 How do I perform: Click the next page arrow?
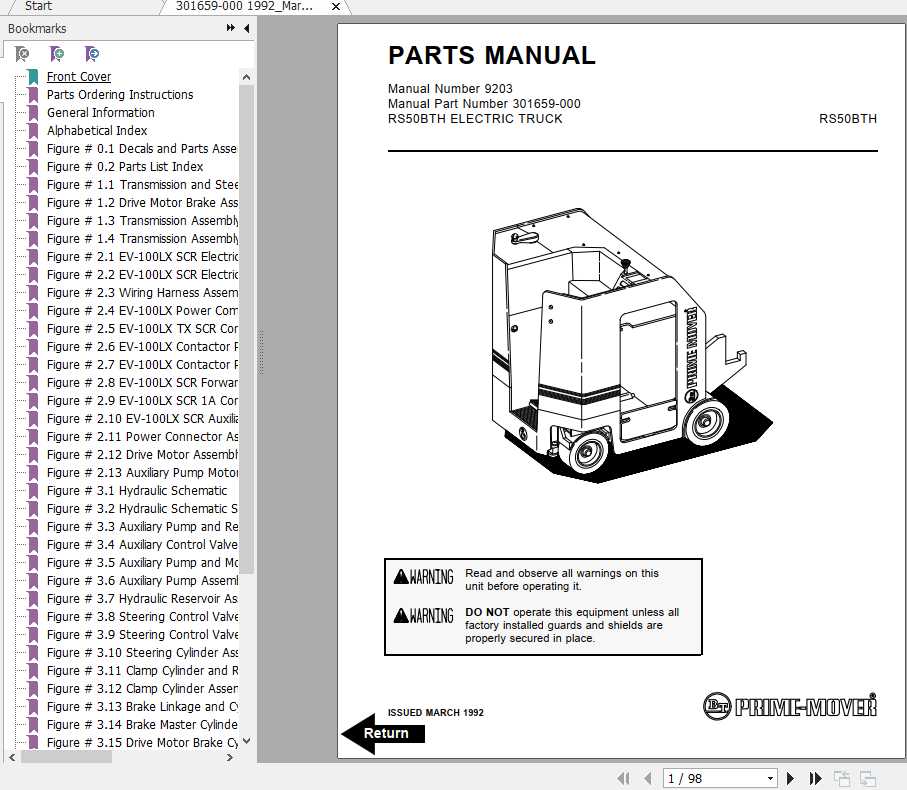click(790, 778)
